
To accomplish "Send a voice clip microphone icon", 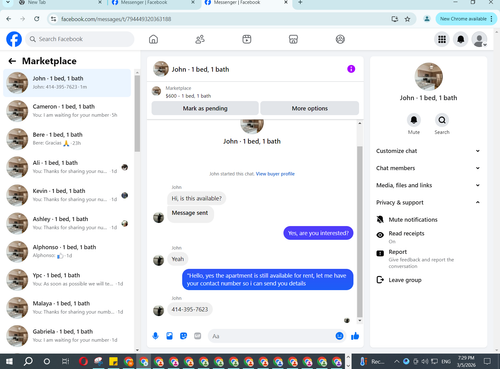I will tap(155, 336).
